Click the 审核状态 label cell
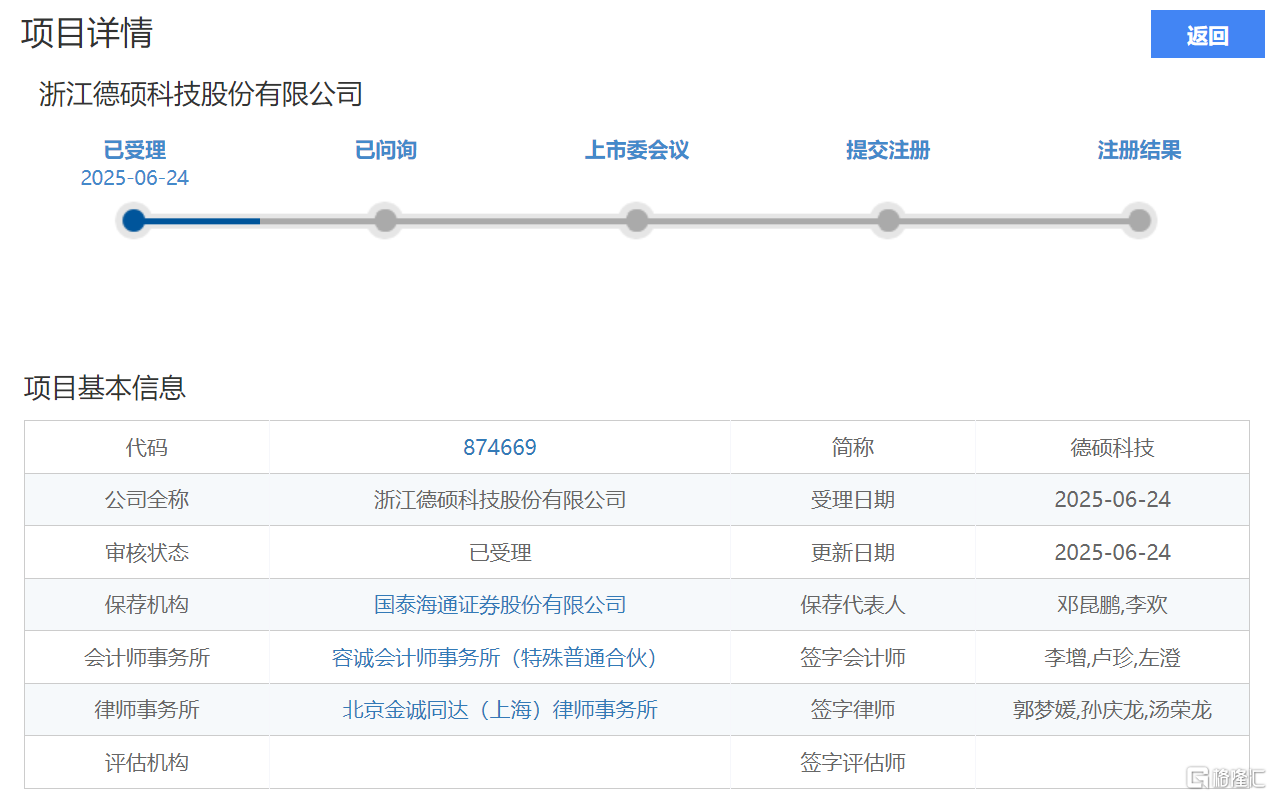 (147, 552)
